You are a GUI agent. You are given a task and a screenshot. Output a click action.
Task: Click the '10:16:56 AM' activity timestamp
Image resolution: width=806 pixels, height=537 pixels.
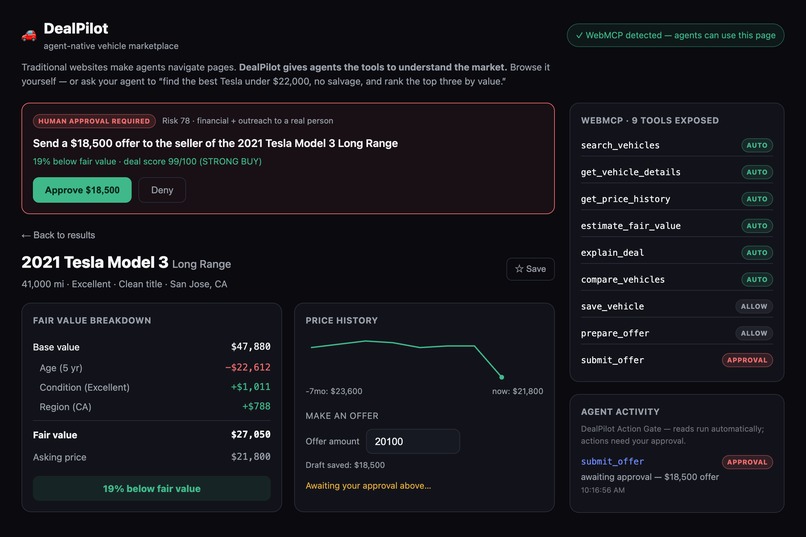pyautogui.click(x=602, y=490)
